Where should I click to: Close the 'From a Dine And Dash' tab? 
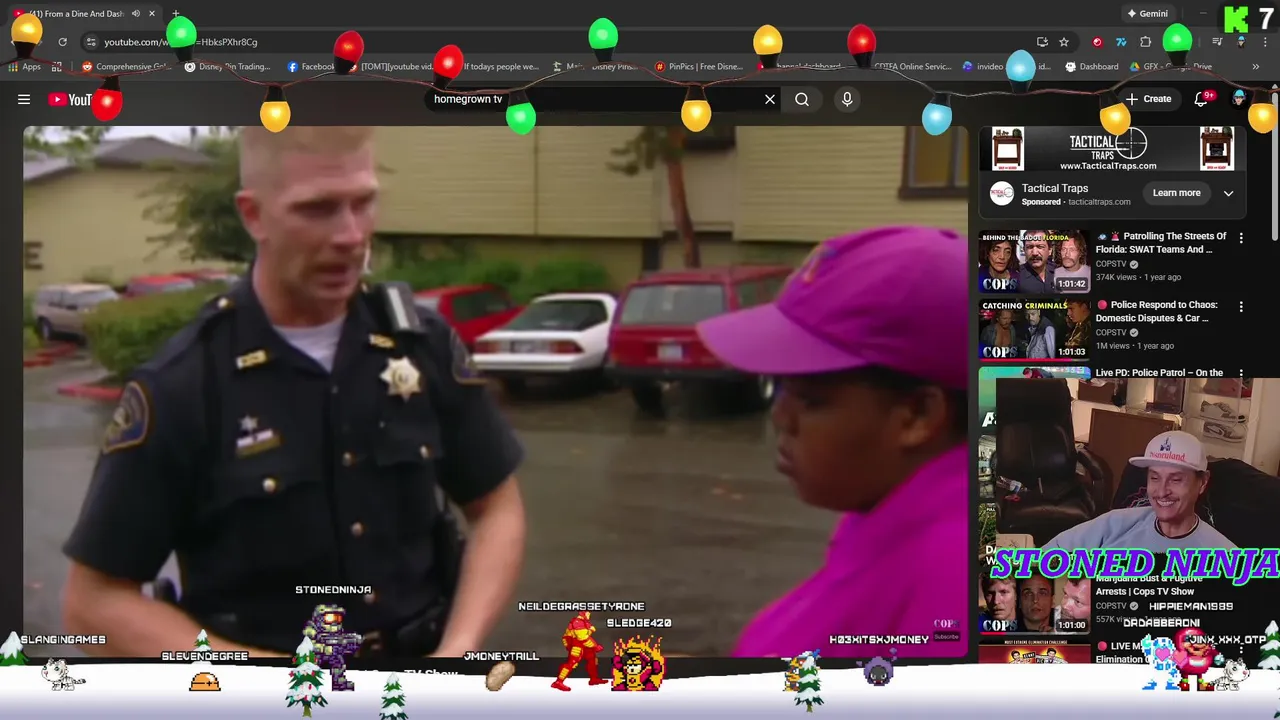pyautogui.click(x=152, y=14)
